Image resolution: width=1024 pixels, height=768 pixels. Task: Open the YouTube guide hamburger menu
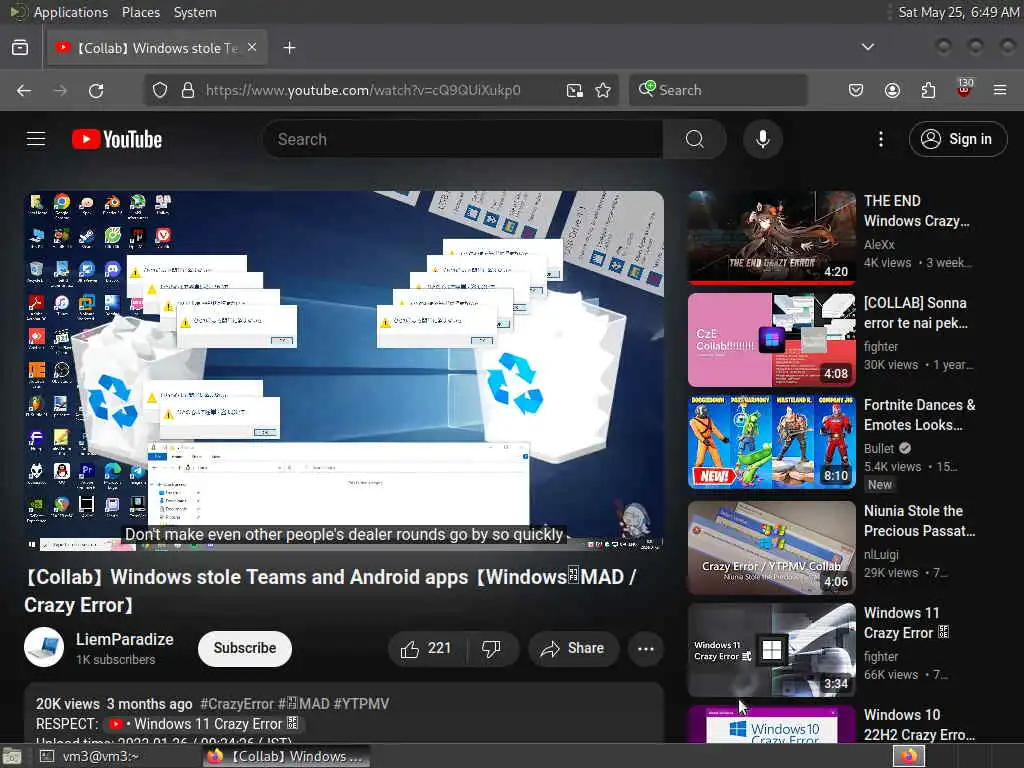pos(36,139)
